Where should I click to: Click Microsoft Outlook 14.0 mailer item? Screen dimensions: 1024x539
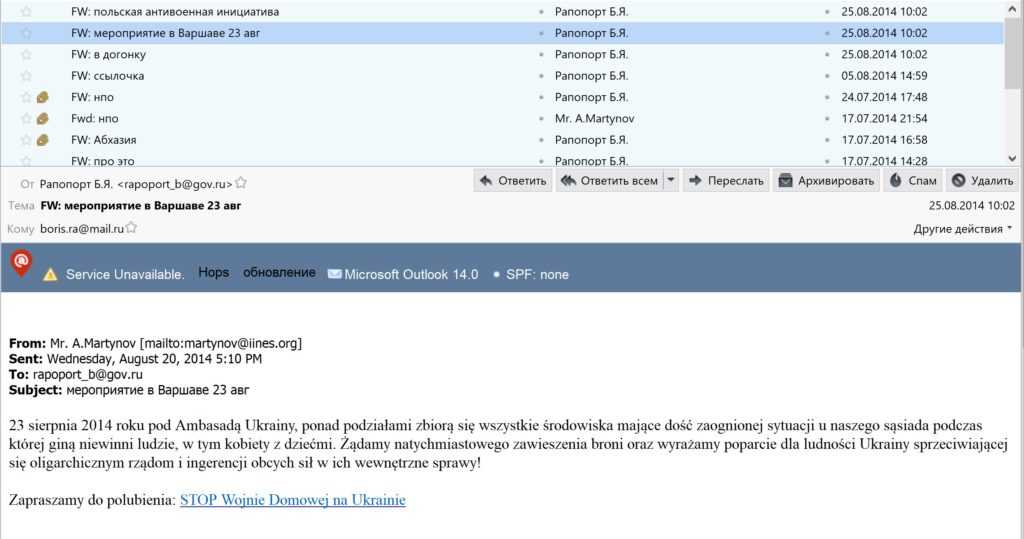pos(403,274)
